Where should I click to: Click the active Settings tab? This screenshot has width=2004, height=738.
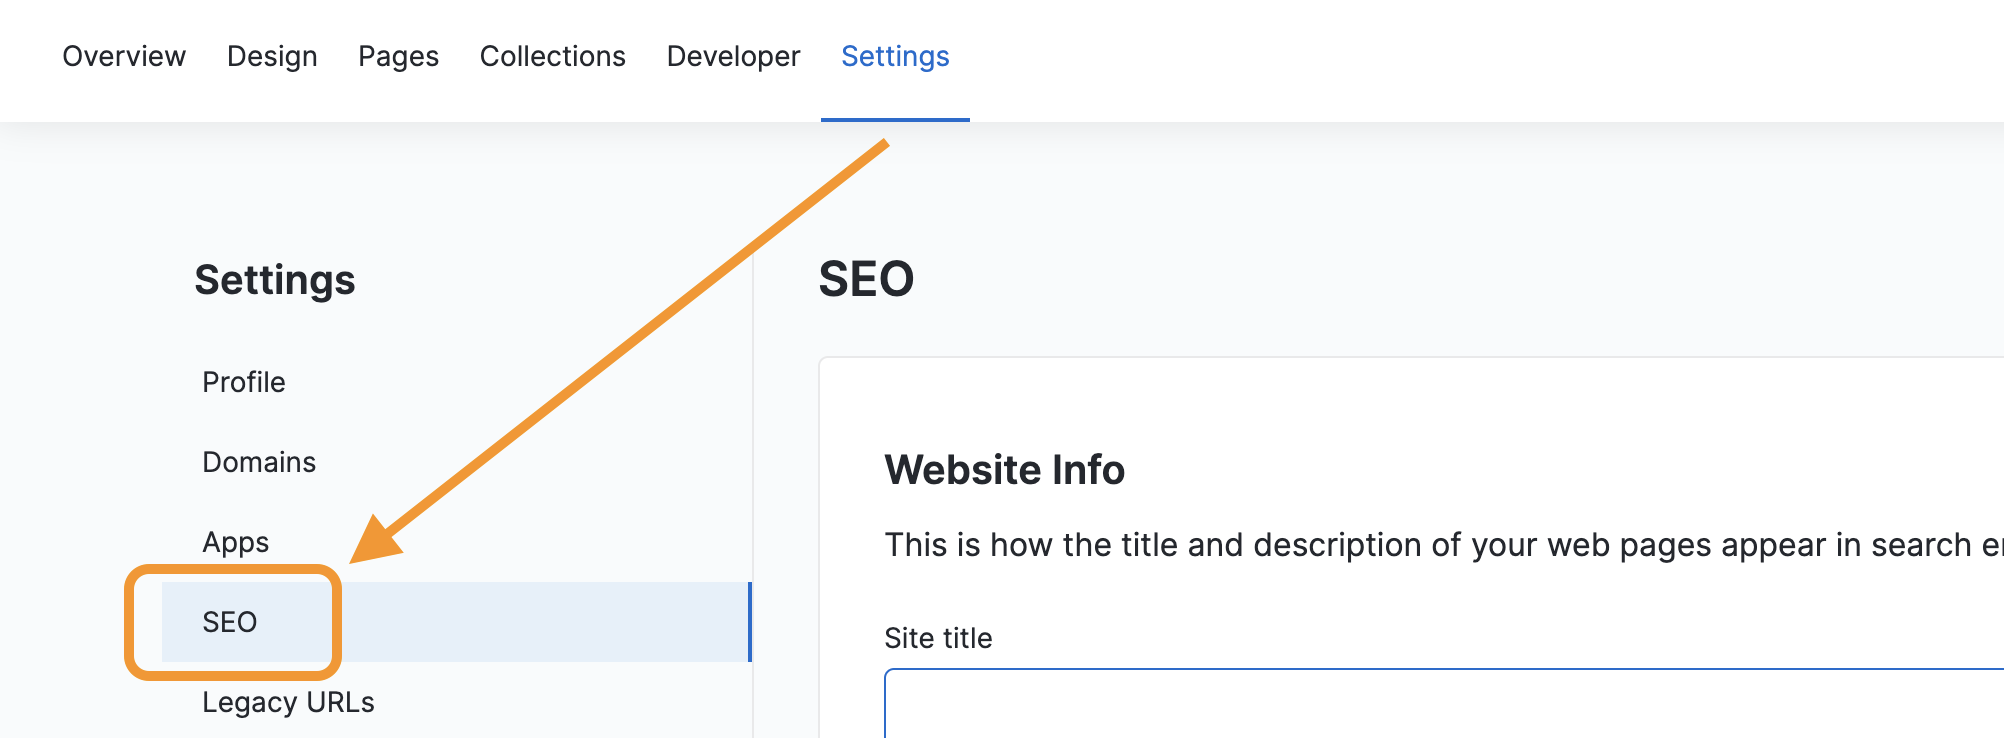click(895, 57)
